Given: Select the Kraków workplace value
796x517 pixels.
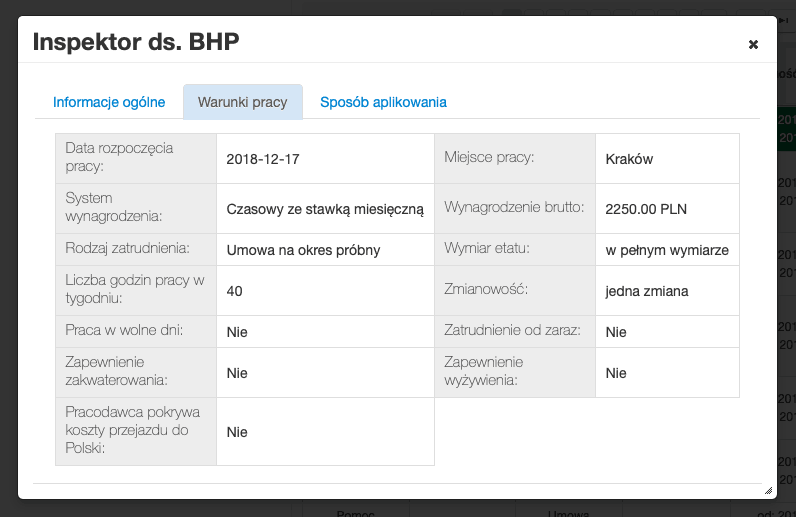Looking at the screenshot, I should (x=629, y=159).
